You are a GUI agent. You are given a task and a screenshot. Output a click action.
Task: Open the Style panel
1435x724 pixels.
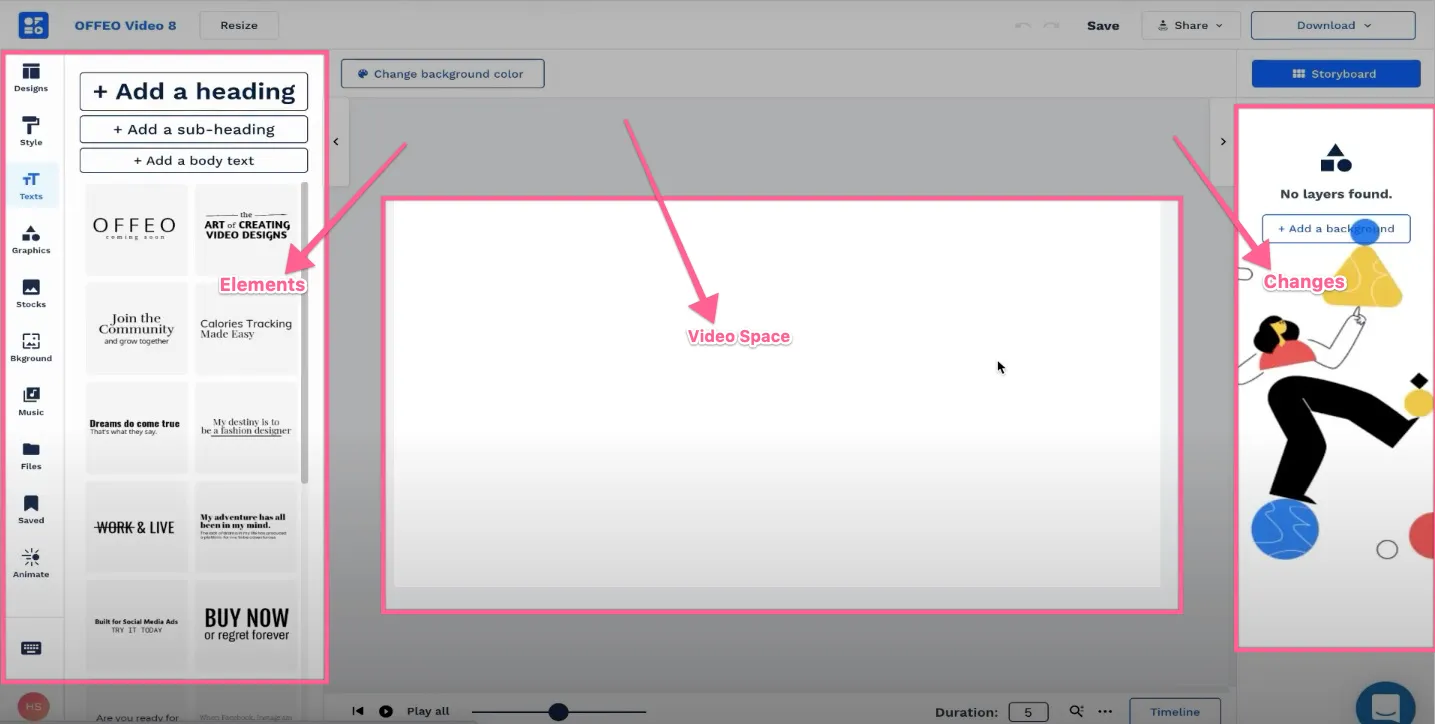coord(31,131)
